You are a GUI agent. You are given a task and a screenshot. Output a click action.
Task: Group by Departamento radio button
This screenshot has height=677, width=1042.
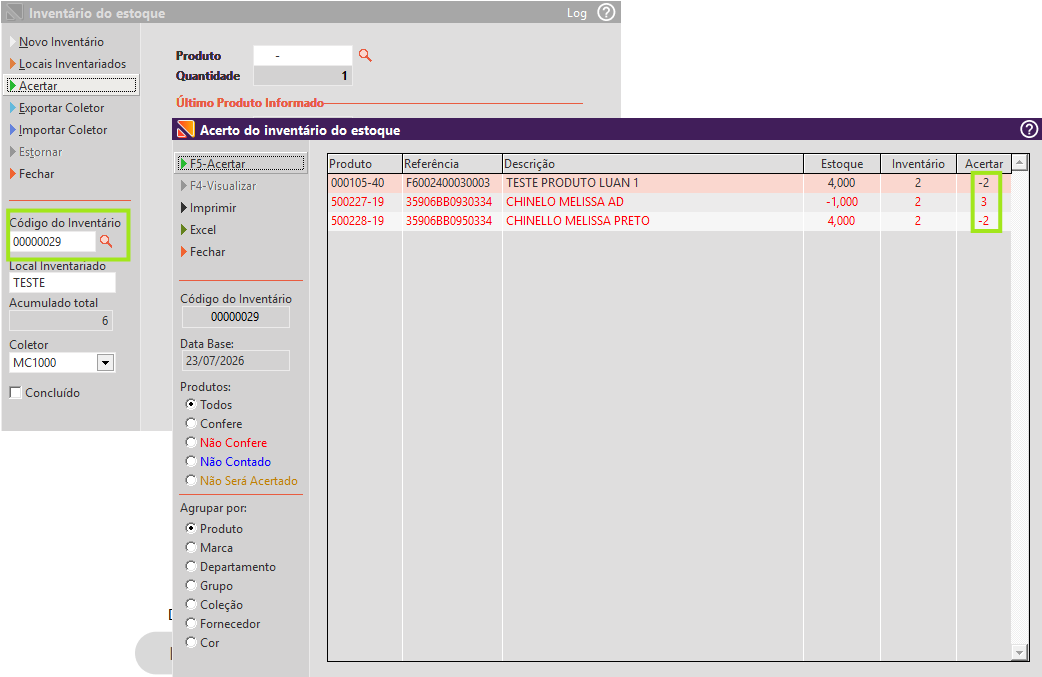[x=191, y=566]
